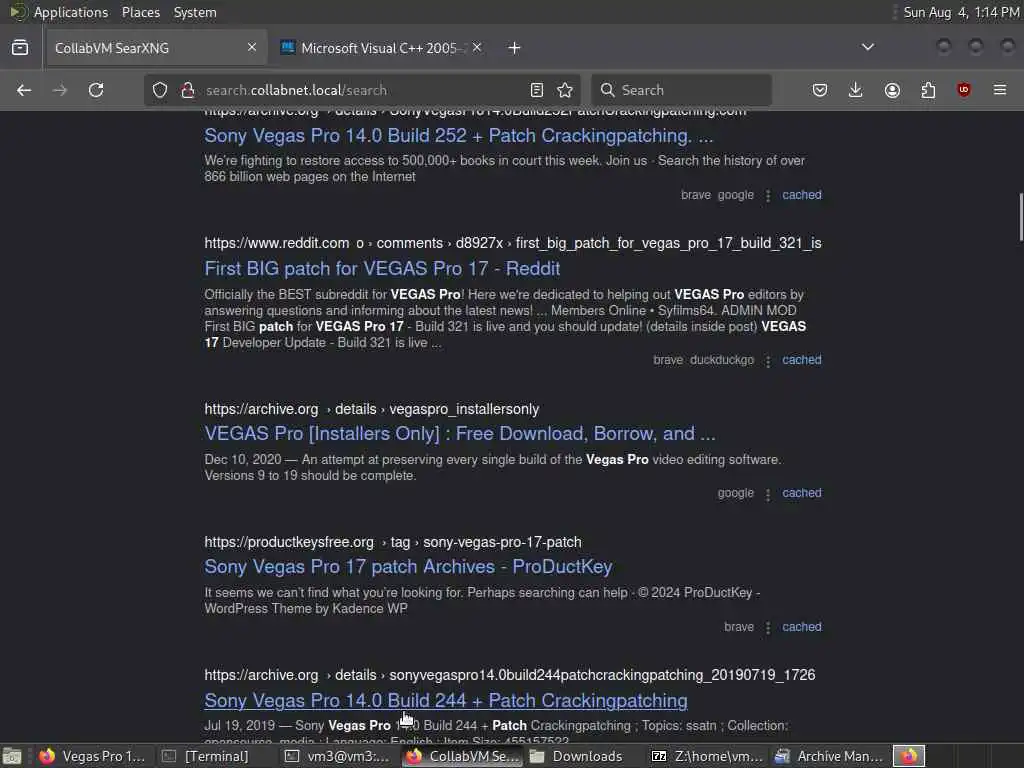Open cached link for Installers Only result
Viewport: 1024px width, 768px height.
tap(802, 493)
